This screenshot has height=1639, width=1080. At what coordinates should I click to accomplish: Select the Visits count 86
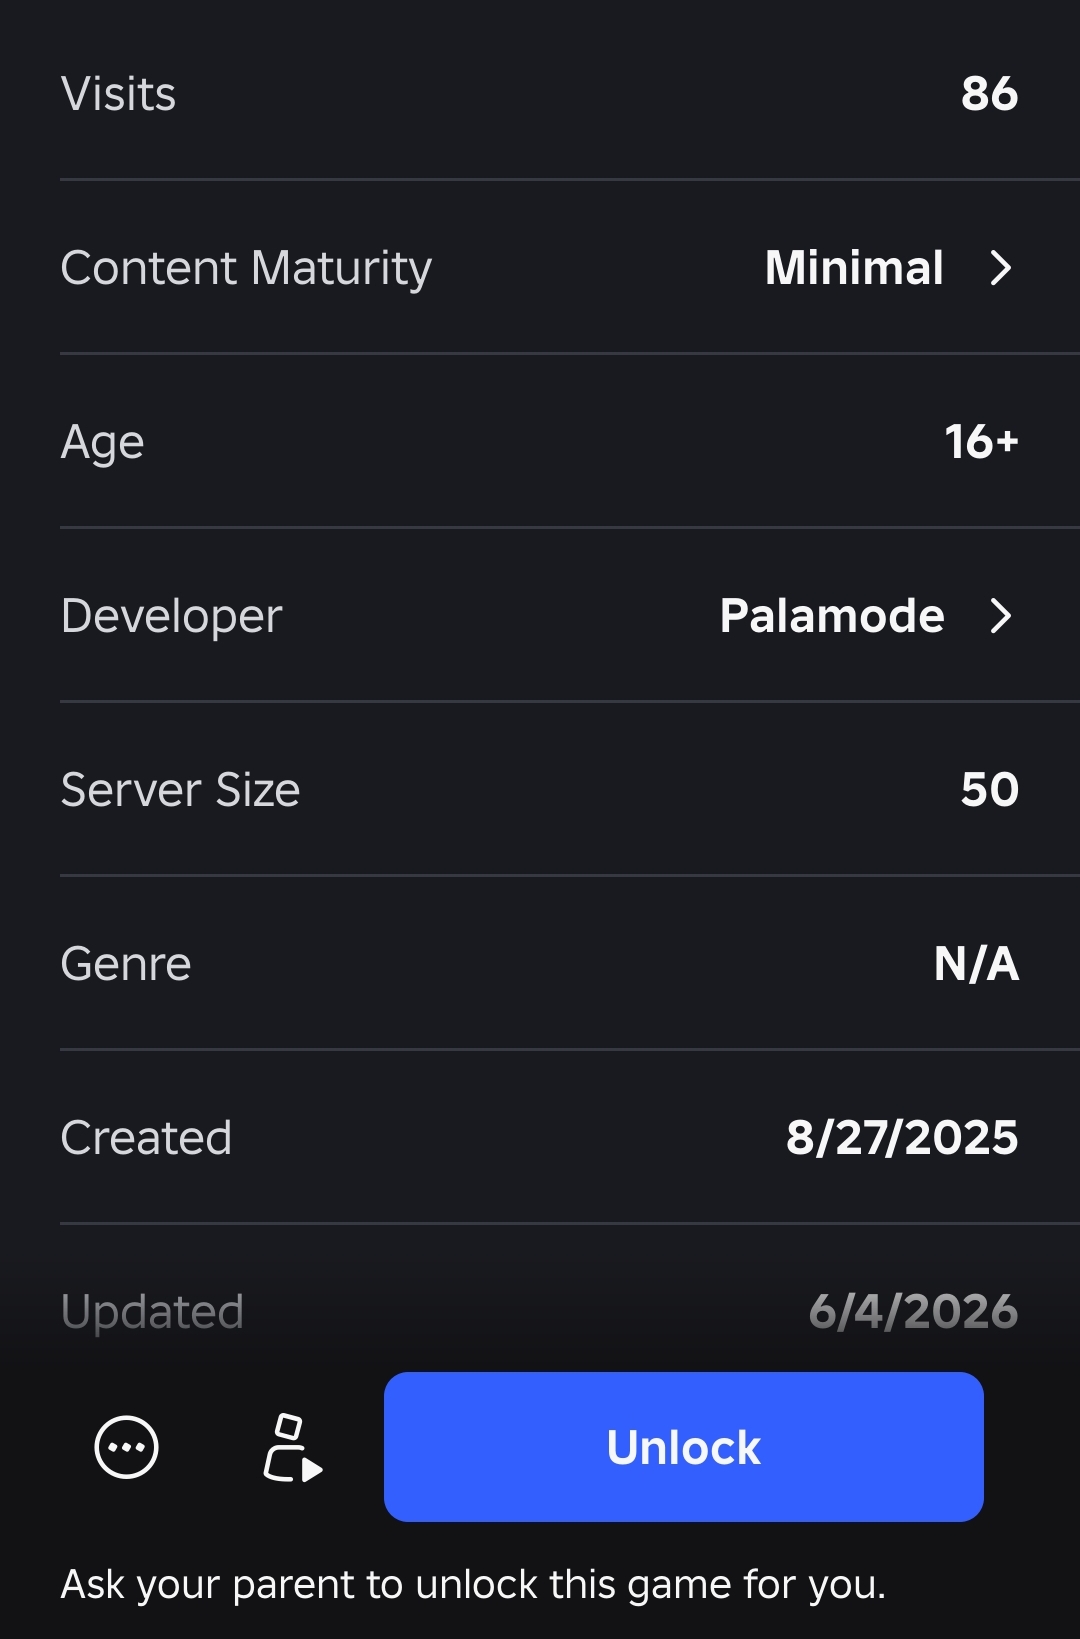989,94
